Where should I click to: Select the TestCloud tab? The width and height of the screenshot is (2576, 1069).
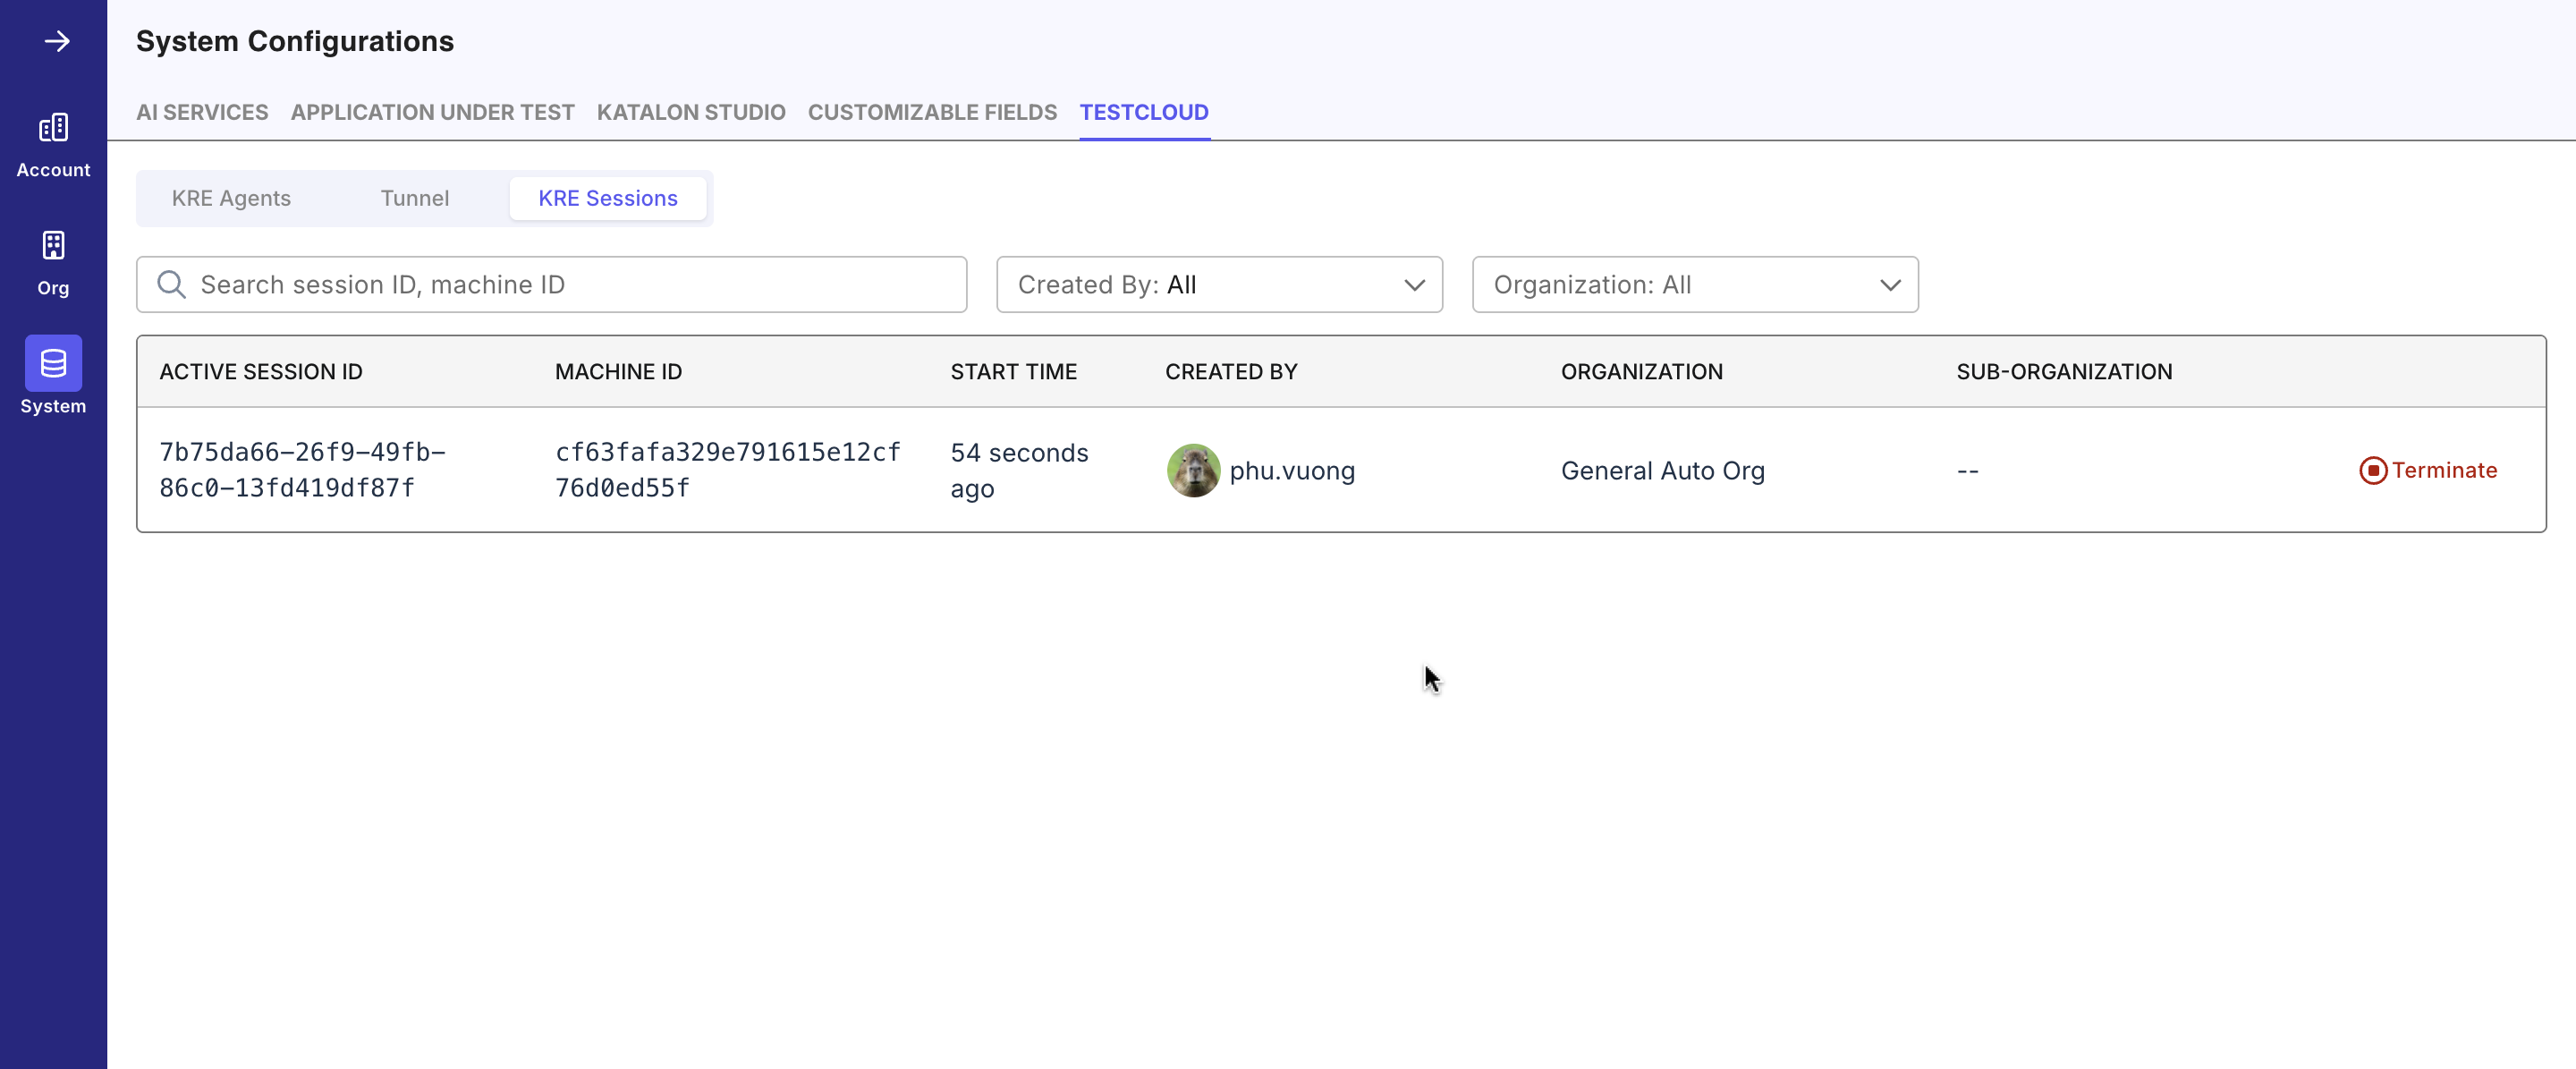click(x=1144, y=112)
